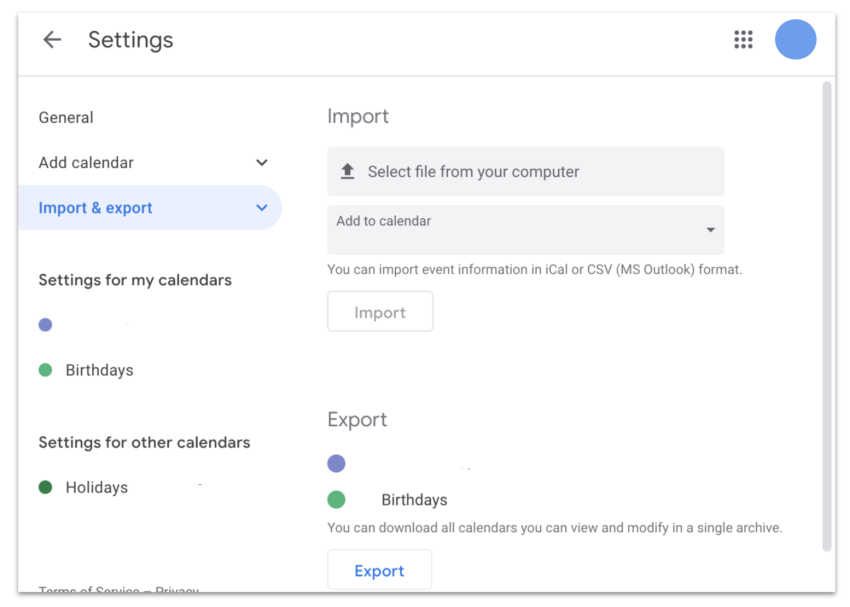The width and height of the screenshot is (850, 607).
Task: Open the Google apps grid icon
Action: (x=743, y=40)
